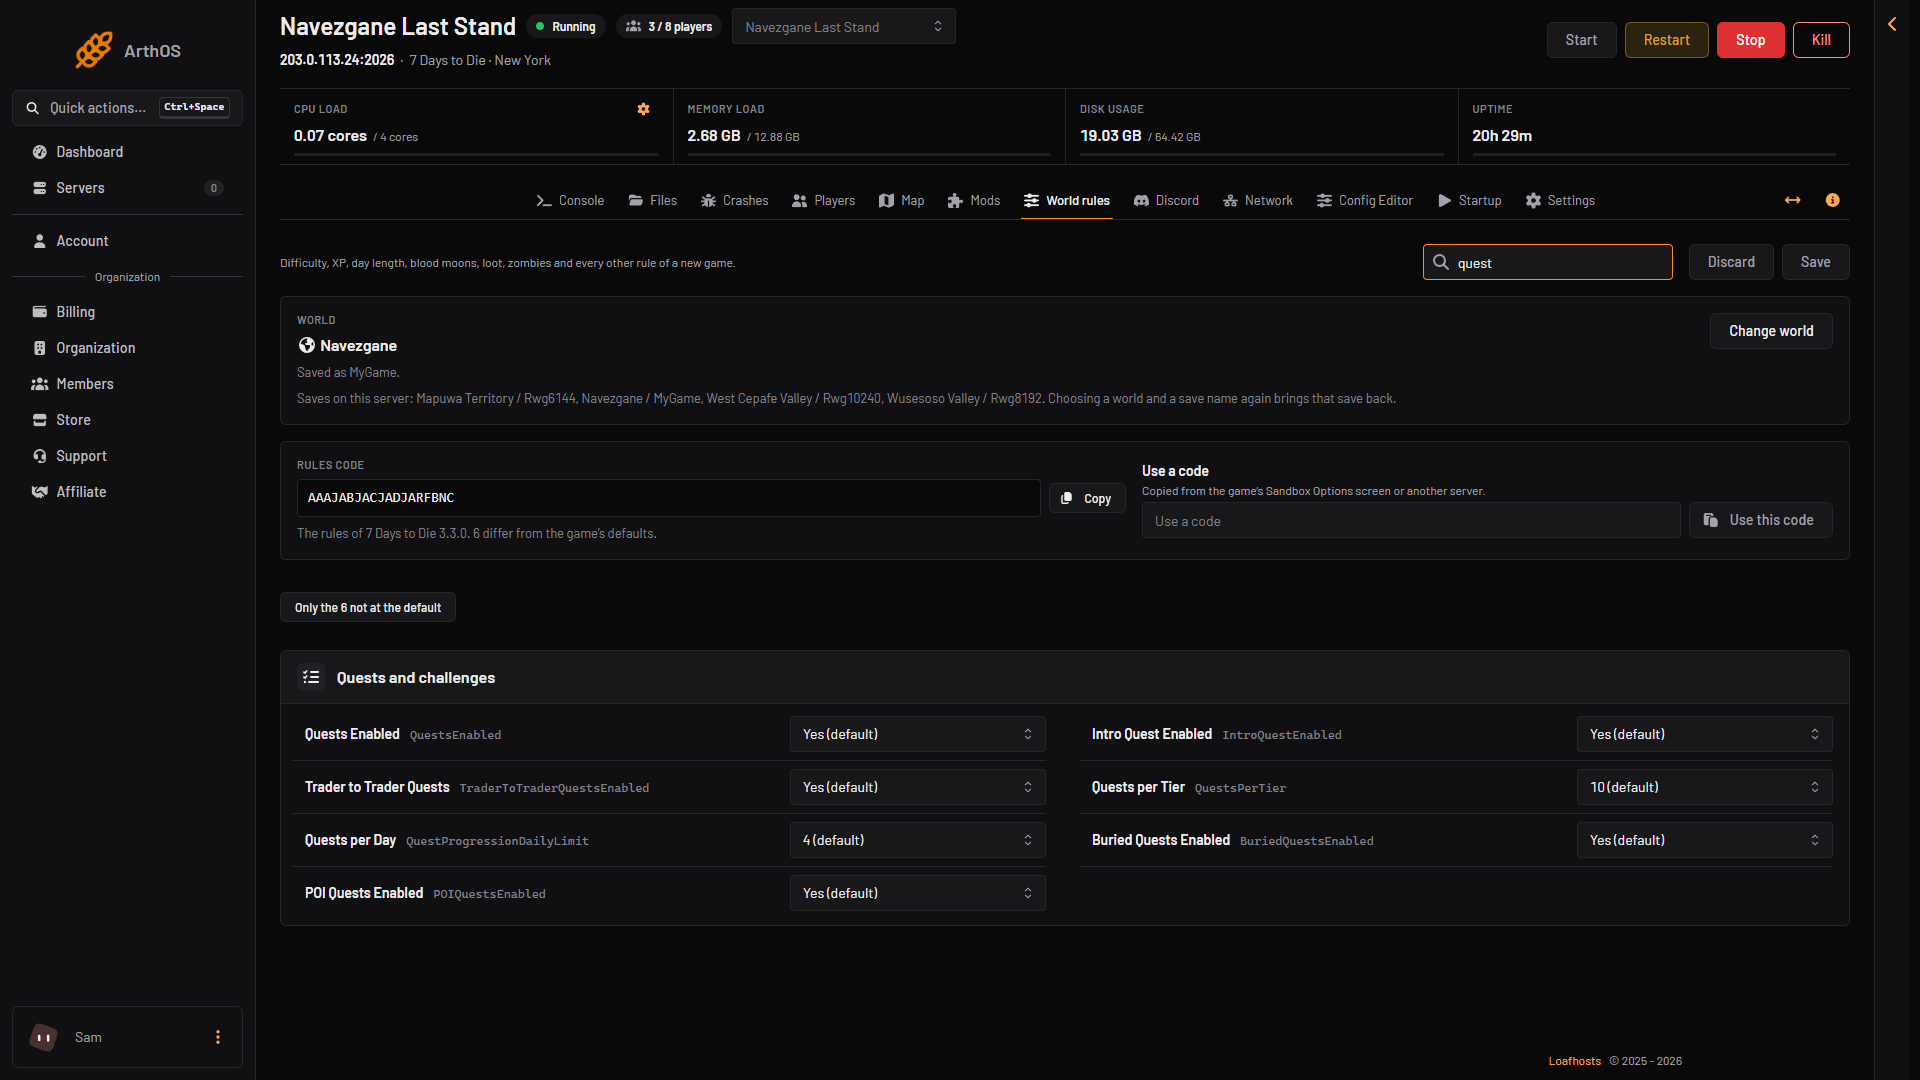This screenshot has width=1920, height=1080.
Task: Open the Config Editor tab
Action: click(1365, 201)
